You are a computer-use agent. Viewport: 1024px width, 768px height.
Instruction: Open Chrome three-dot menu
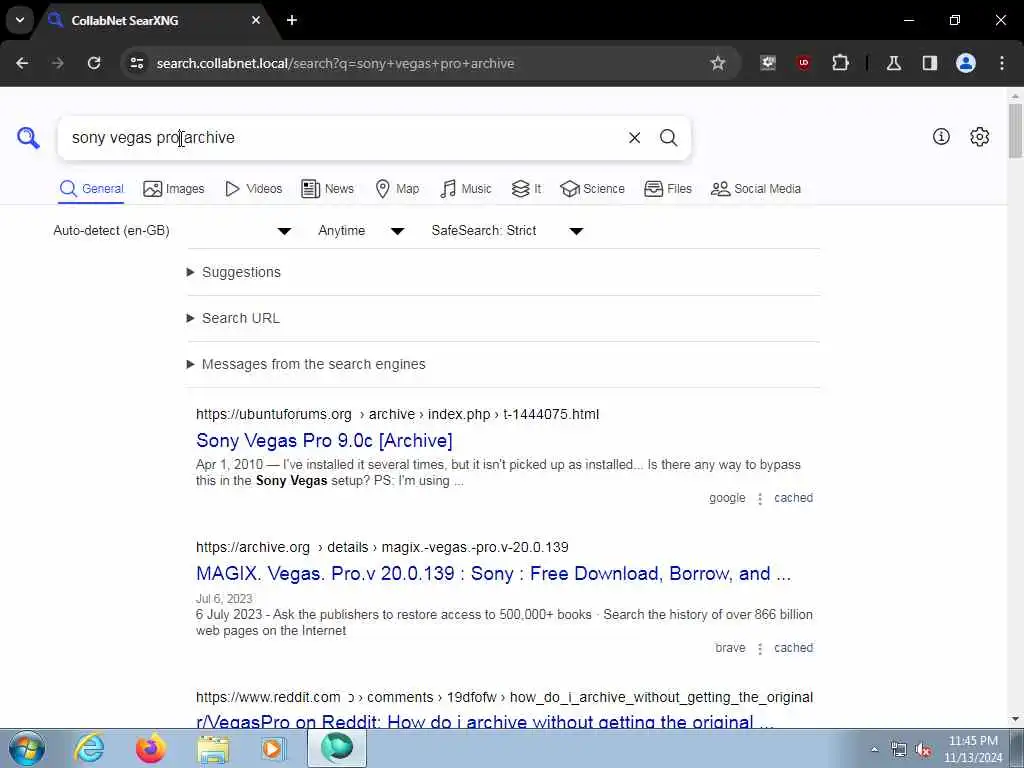1001,63
